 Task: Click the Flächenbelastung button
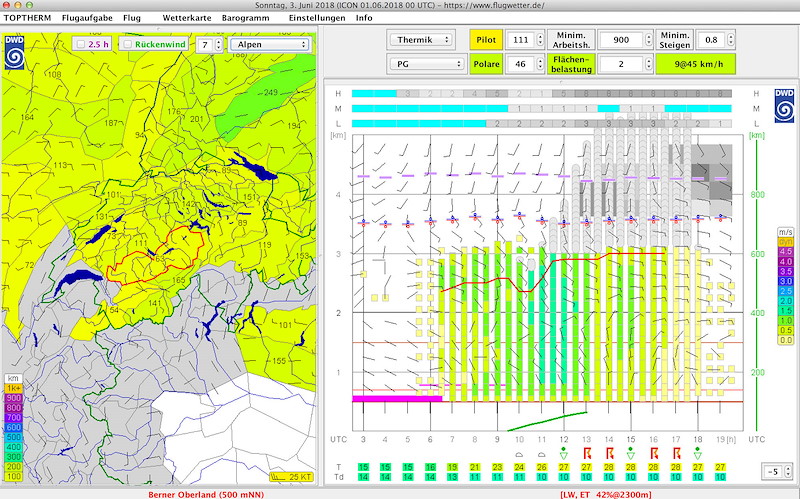point(571,64)
